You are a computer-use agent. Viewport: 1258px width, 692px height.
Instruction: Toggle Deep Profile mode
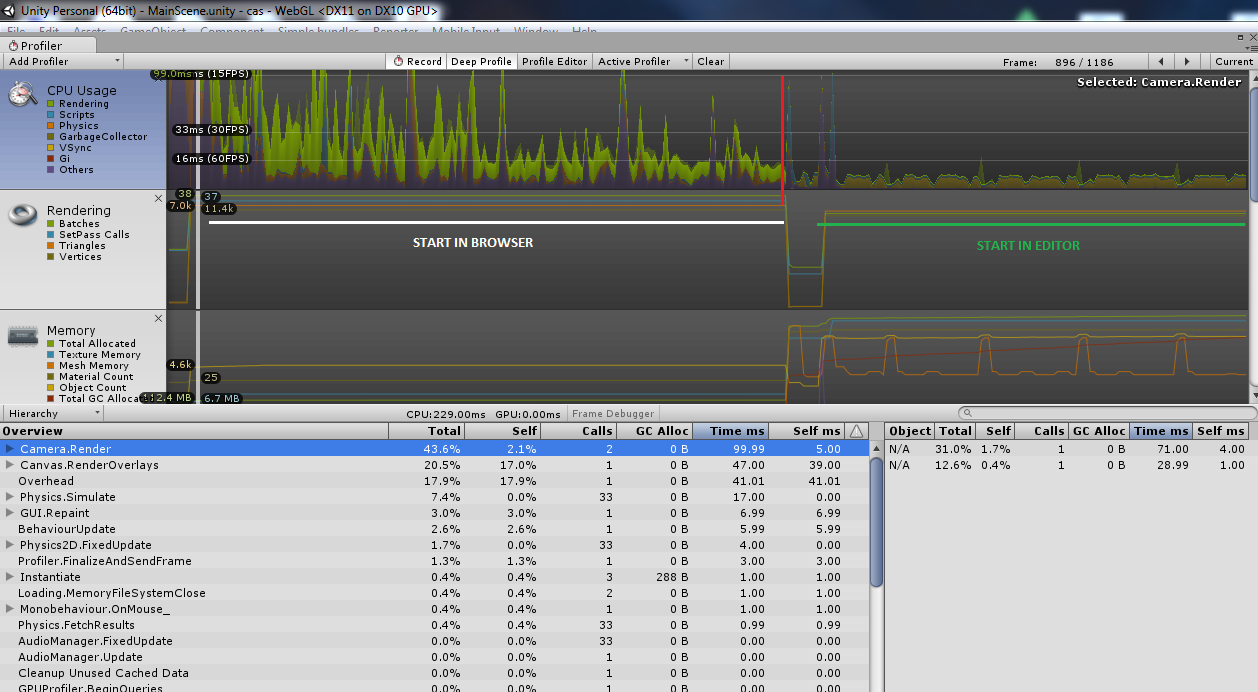pyautogui.click(x=481, y=61)
